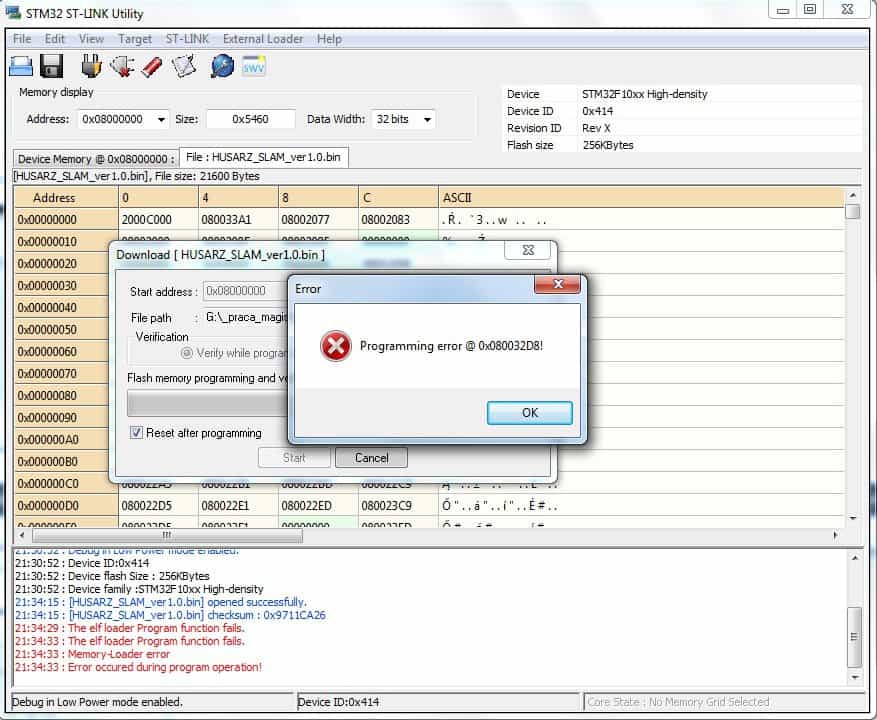This screenshot has height=720, width=877.
Task: Click cell 080022D5 in row 0x000000D0
Action: point(158,506)
